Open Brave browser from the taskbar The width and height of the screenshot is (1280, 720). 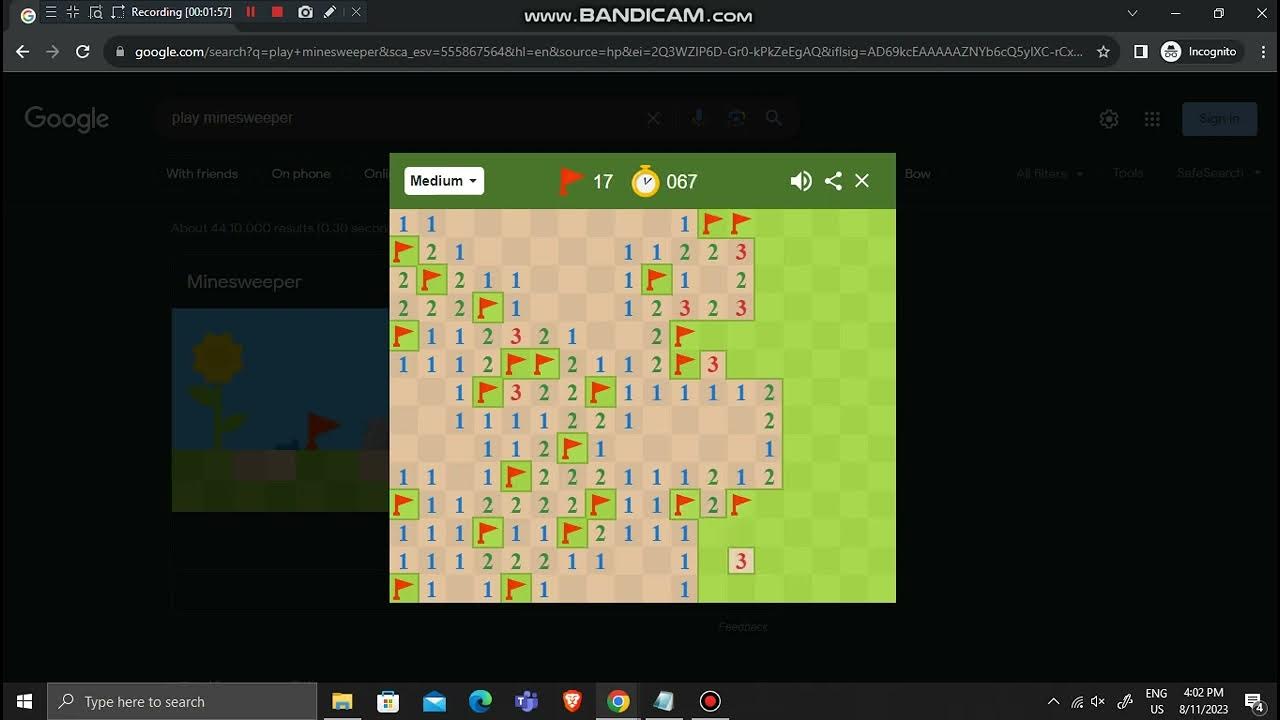572,701
